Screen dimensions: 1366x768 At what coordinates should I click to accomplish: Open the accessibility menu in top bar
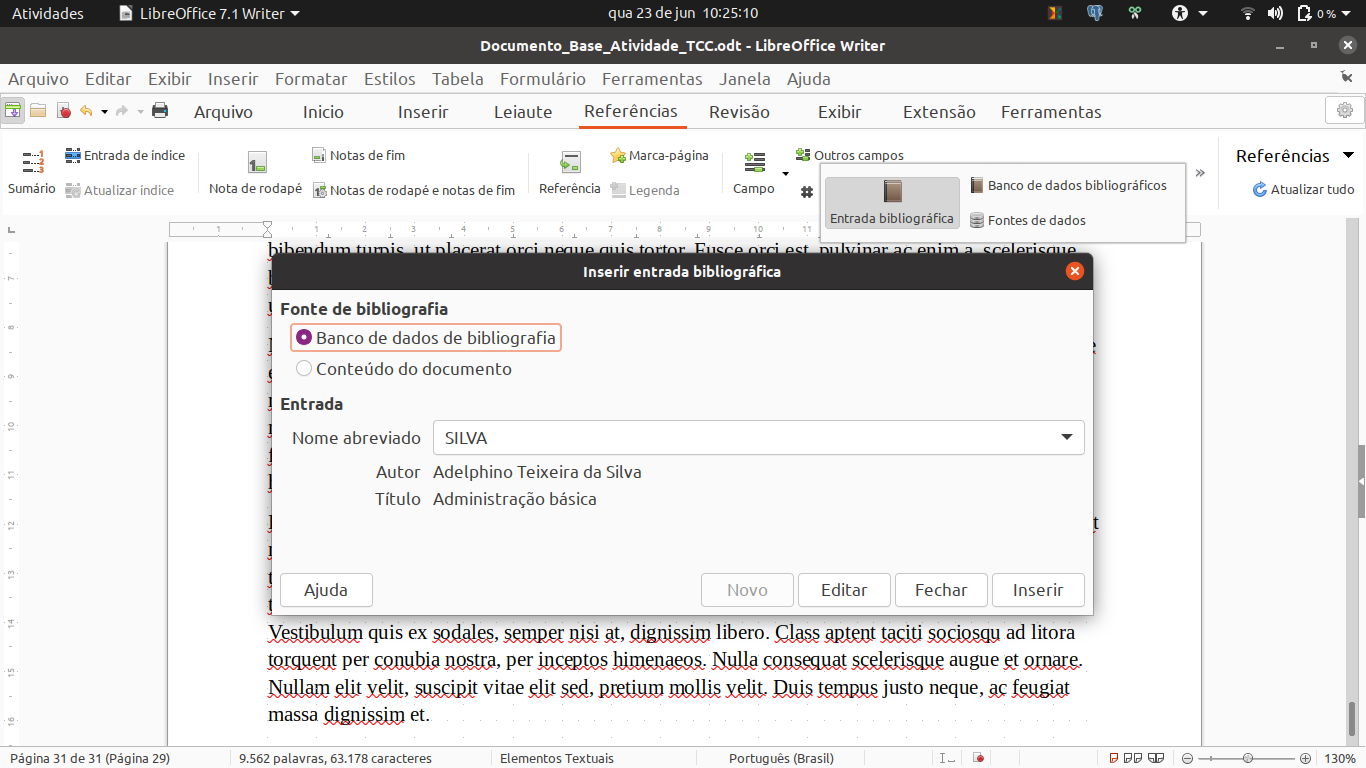tap(1190, 13)
